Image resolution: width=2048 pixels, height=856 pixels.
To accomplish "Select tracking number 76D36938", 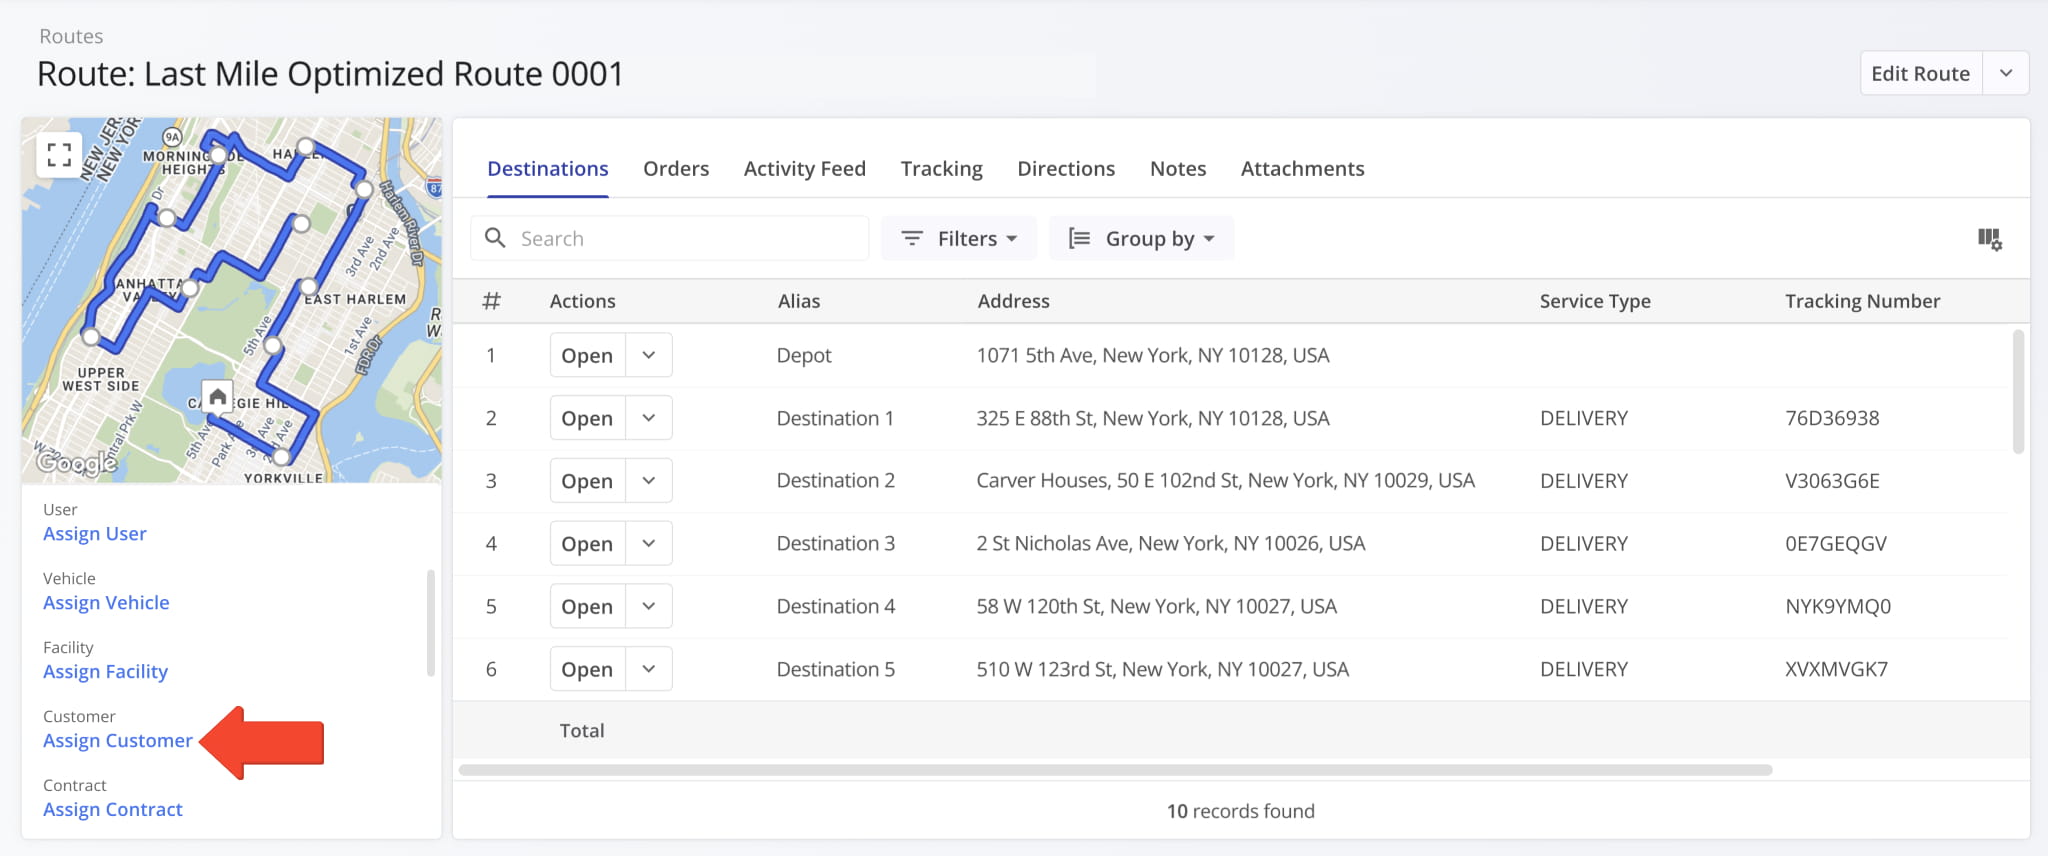I will coord(1832,418).
